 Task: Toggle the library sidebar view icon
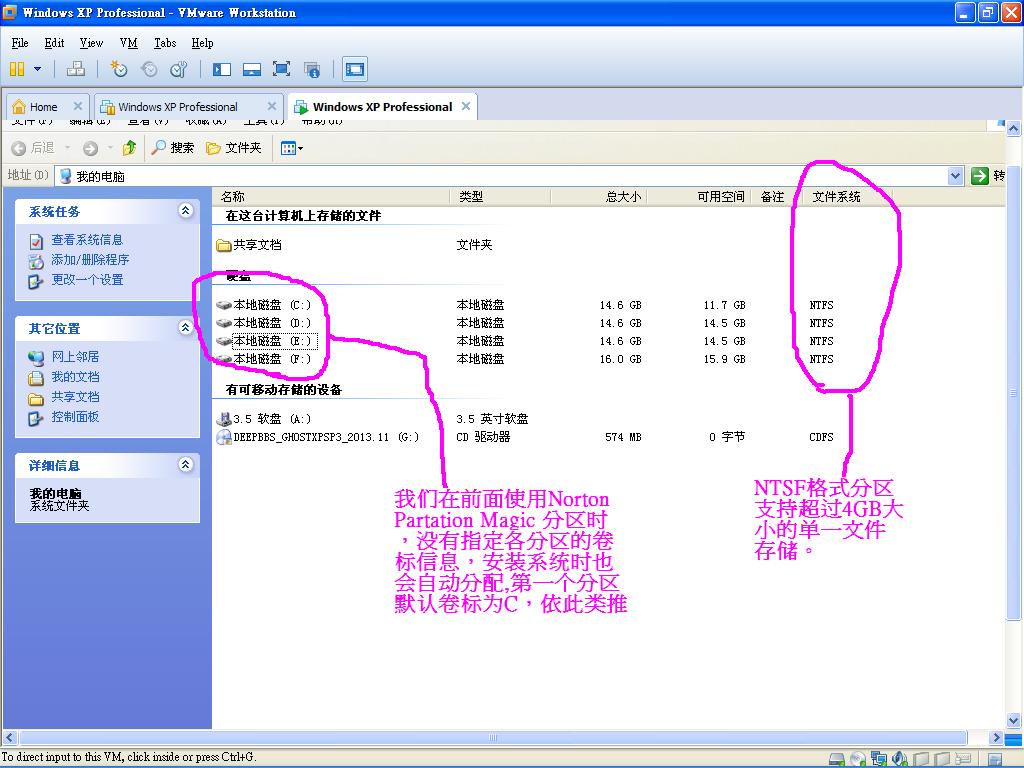tap(222, 69)
